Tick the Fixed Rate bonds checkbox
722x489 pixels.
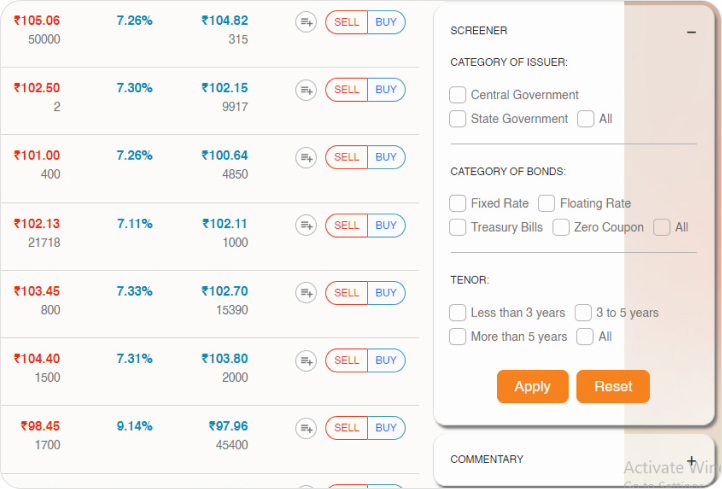[458, 203]
